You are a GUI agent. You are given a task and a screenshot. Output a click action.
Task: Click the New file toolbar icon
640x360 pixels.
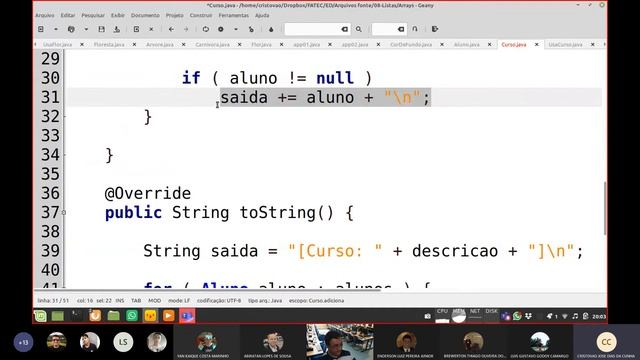41,29
